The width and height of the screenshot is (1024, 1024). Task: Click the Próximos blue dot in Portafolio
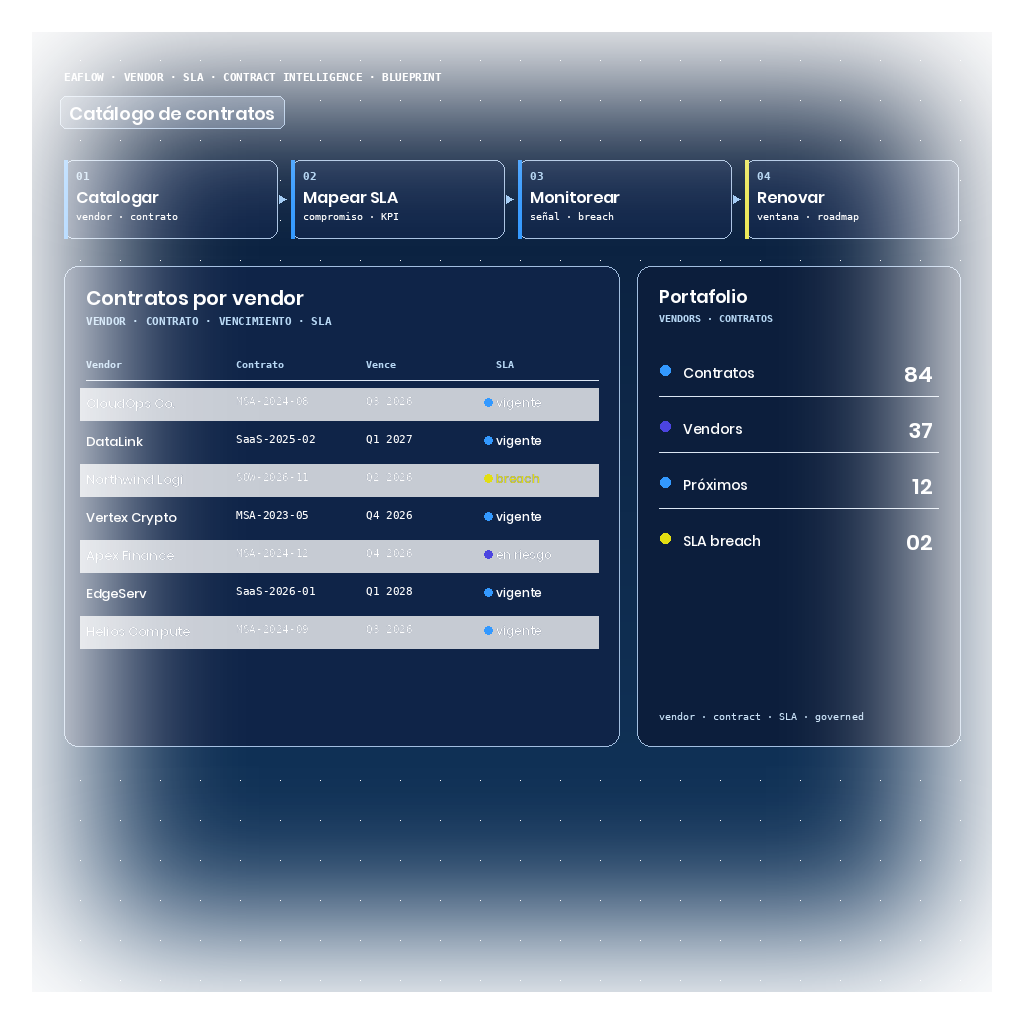(x=665, y=483)
